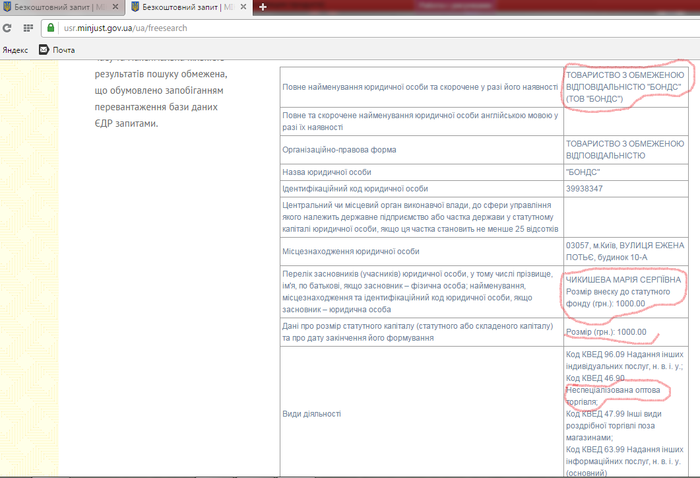Click the sidebar text about ЄДР запитами
The image size is (700, 478).
(126, 124)
